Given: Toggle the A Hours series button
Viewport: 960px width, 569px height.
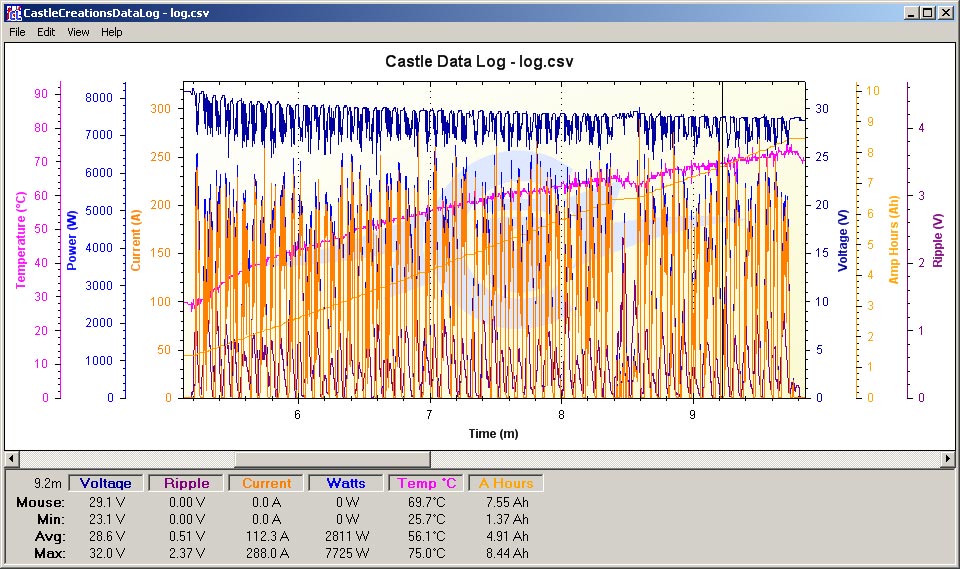Looking at the screenshot, I should [506, 483].
